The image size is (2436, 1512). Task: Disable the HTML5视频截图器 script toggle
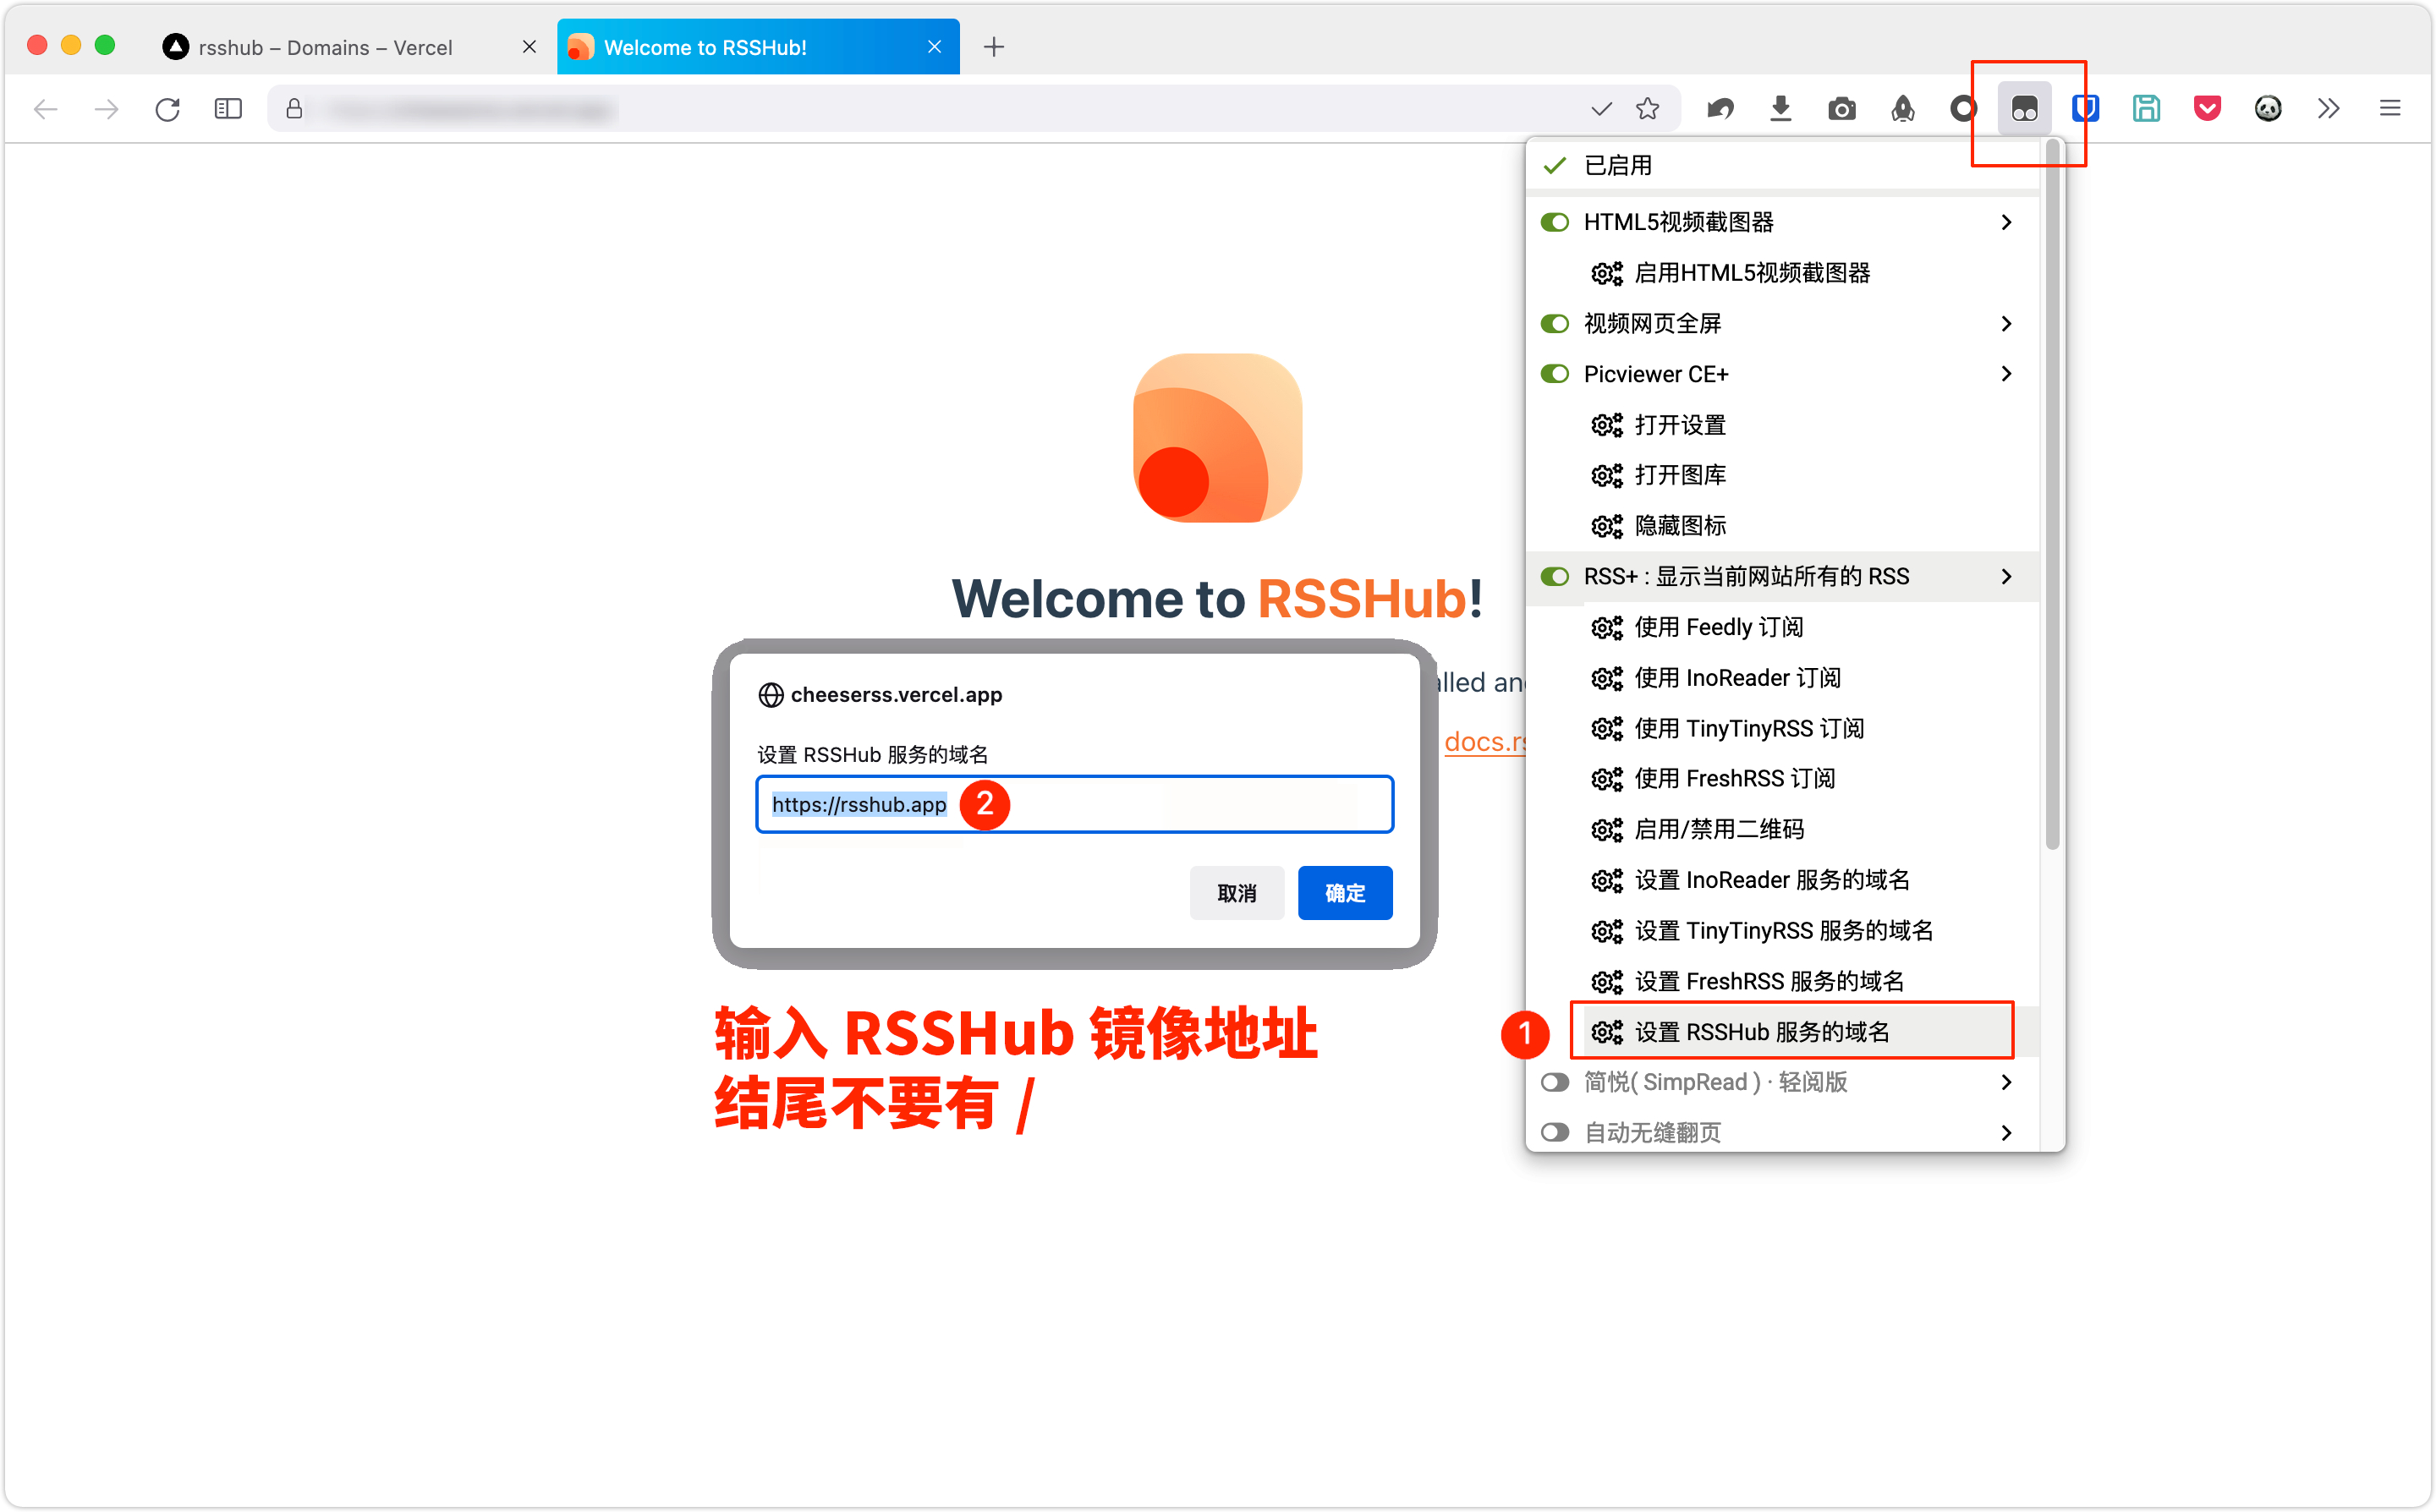1554,222
